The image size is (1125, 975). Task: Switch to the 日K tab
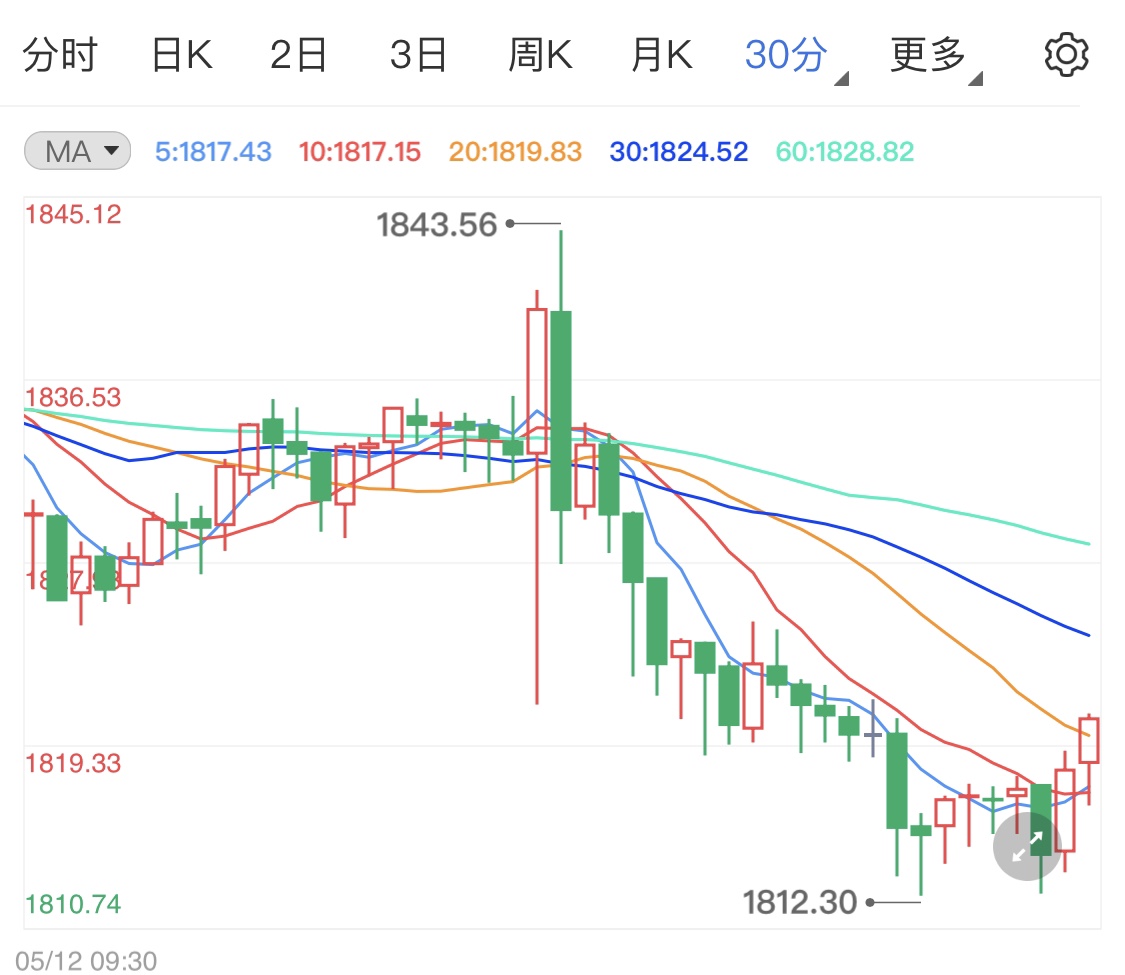[x=182, y=55]
